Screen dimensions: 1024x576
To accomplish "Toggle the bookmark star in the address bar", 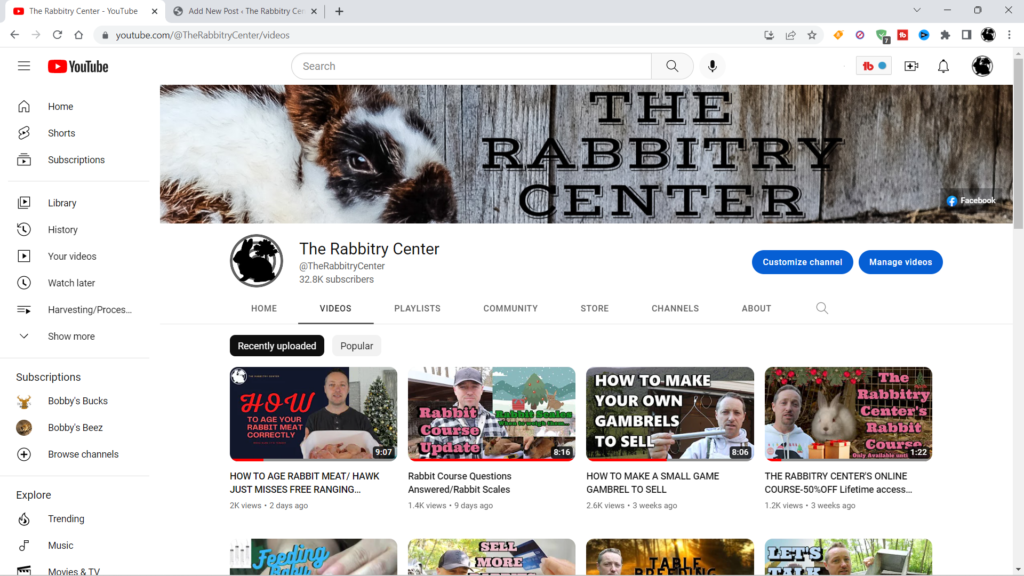I will pyautogui.click(x=812, y=33).
